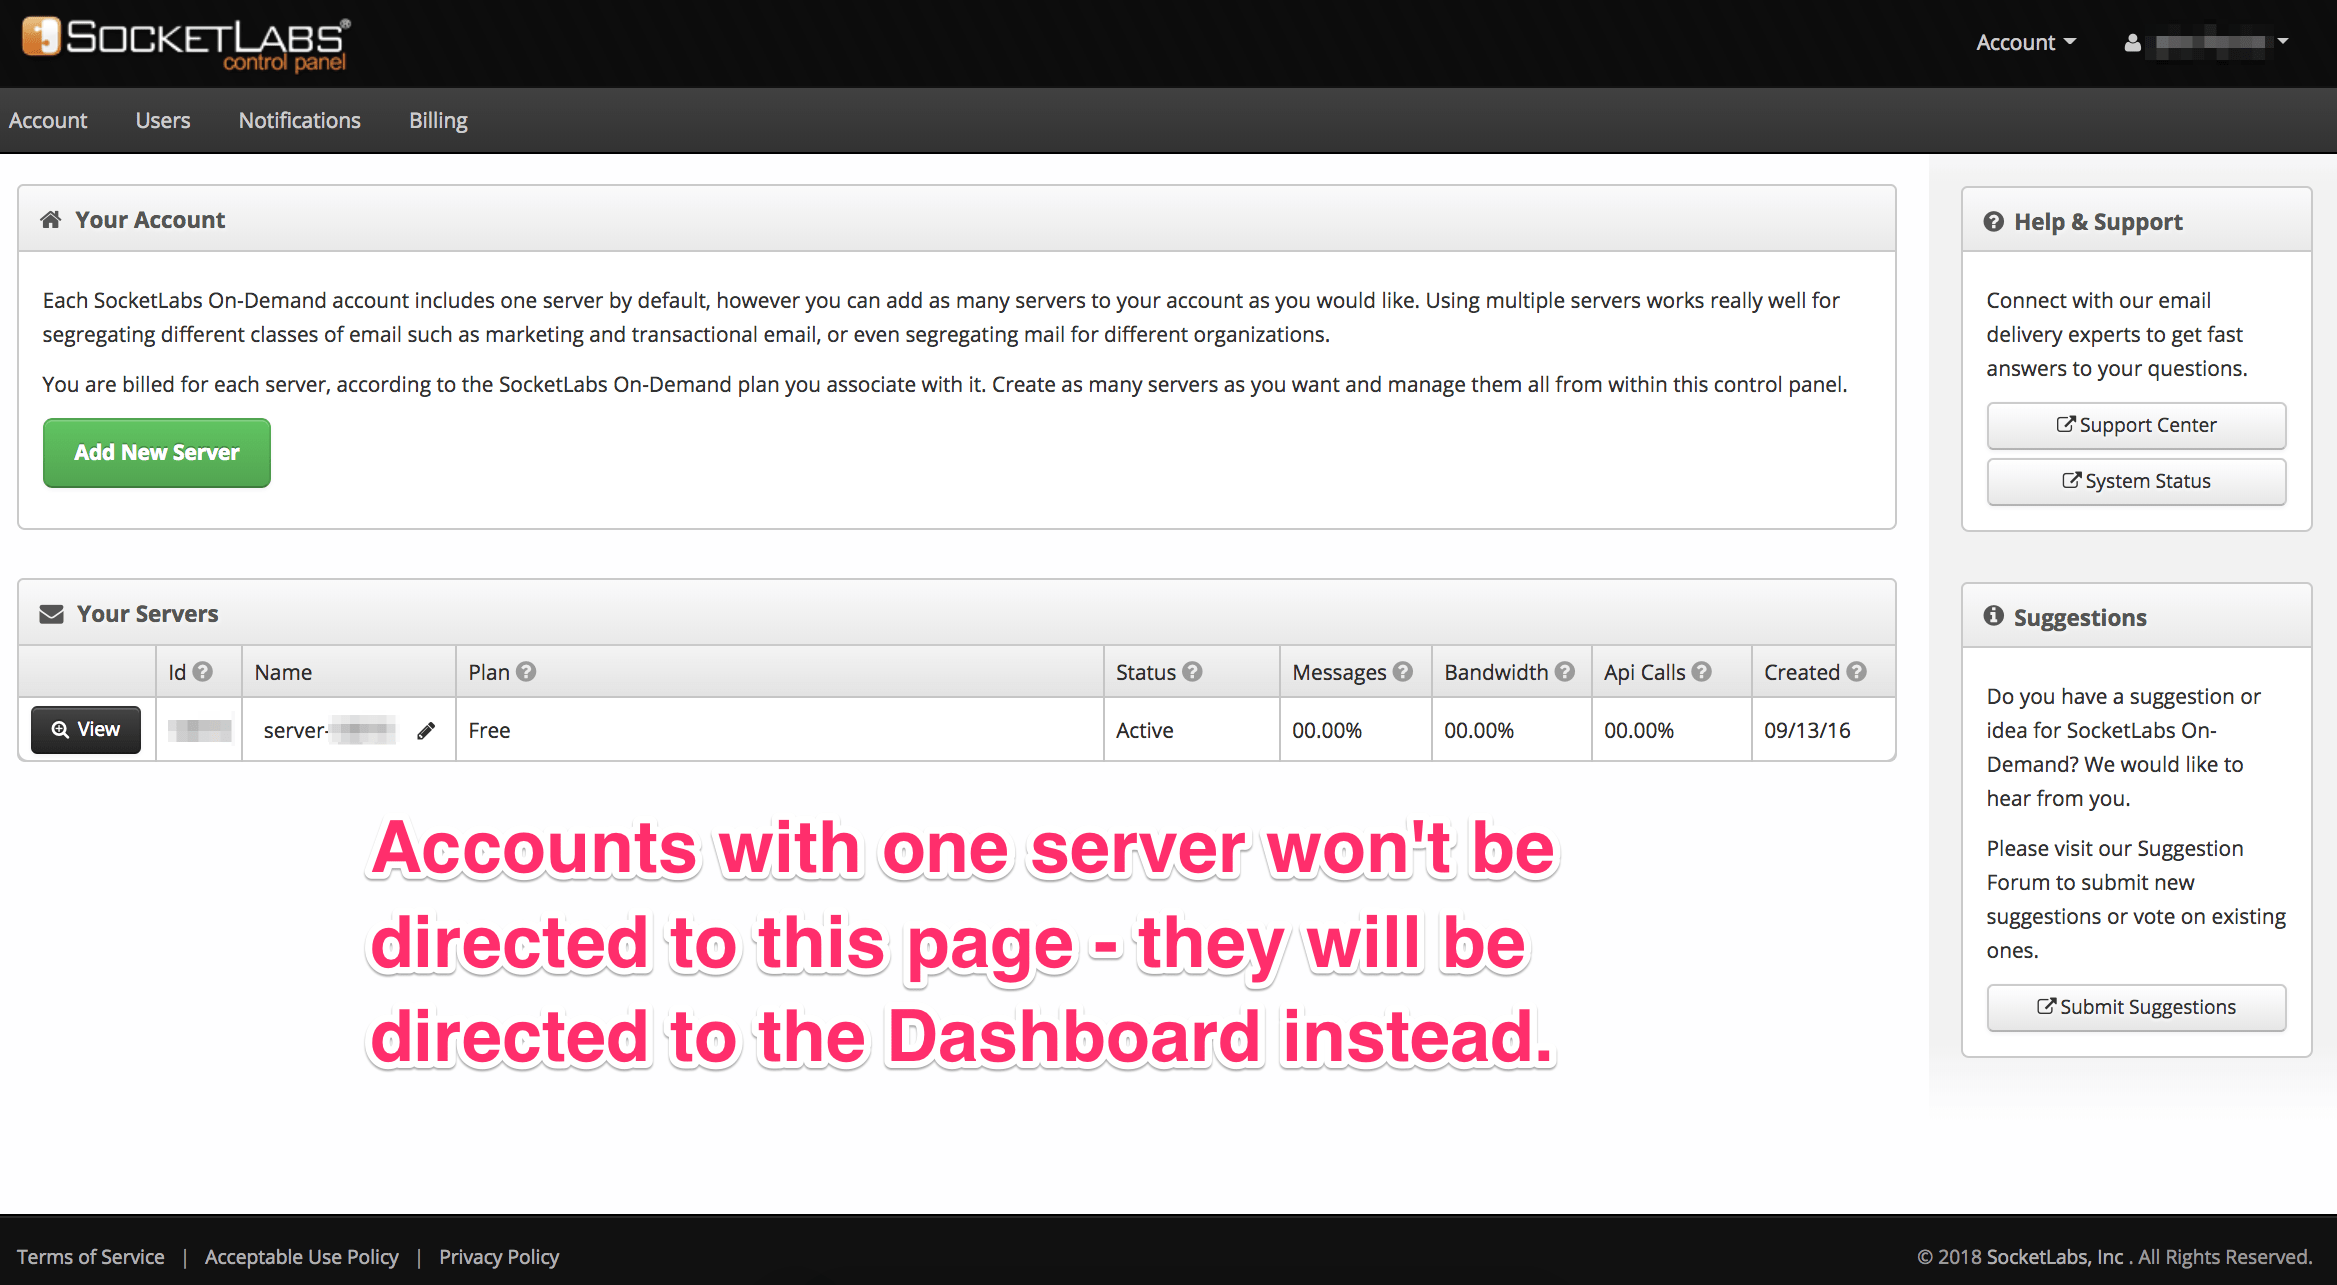Open the Account dropdown in the top bar
This screenshot has height=1285, width=2337.
pos(2024,42)
